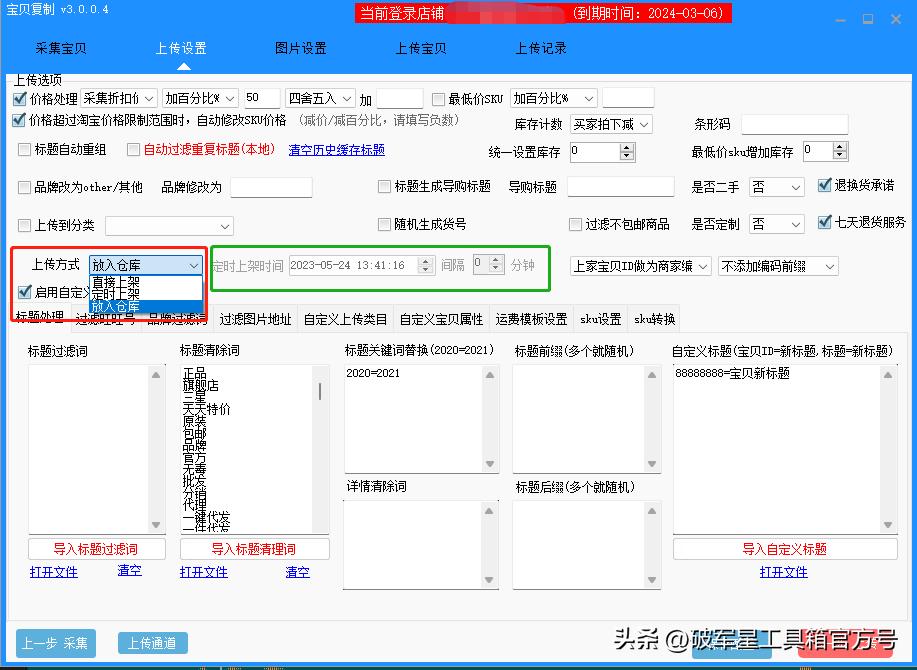Open the 买家拍下减 stock counting dropdown

tap(611, 124)
